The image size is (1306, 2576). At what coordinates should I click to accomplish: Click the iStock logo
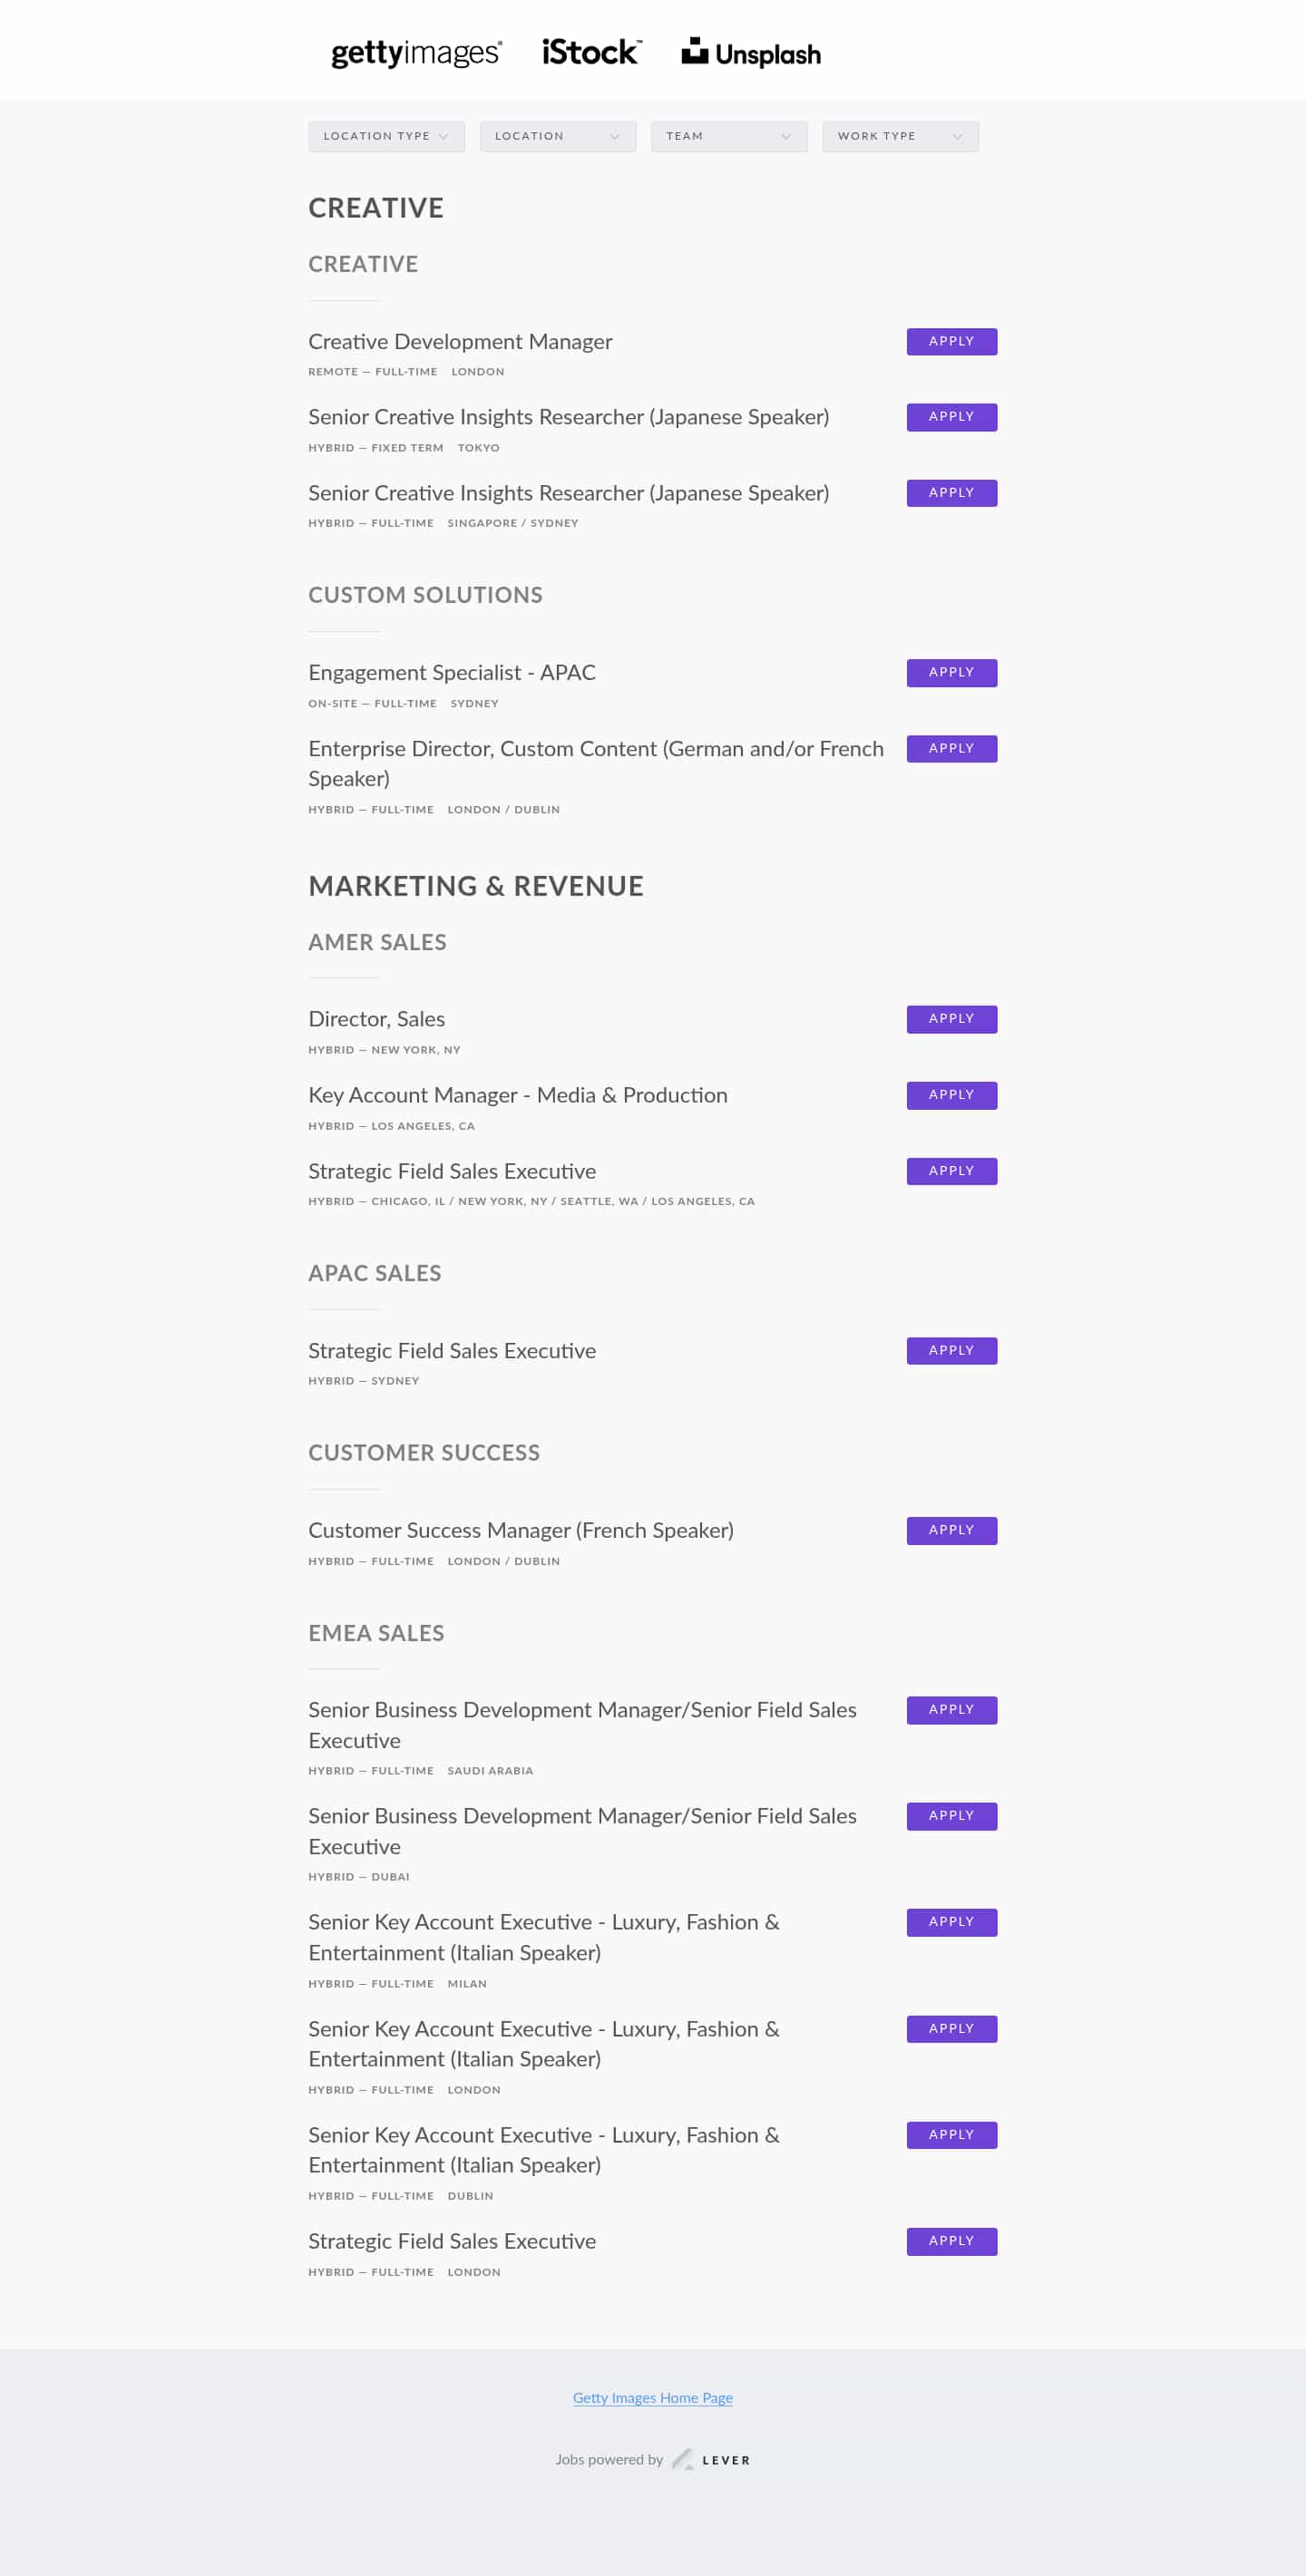click(x=591, y=53)
